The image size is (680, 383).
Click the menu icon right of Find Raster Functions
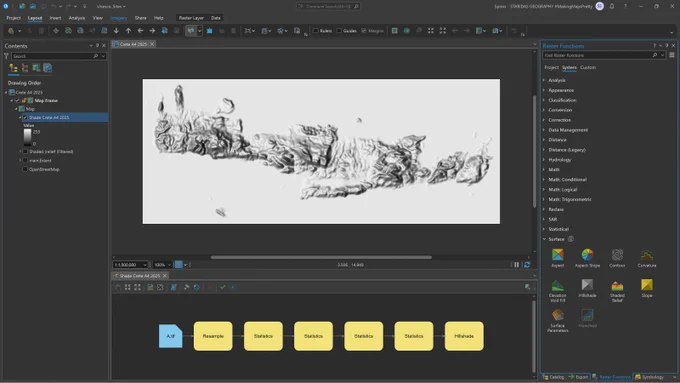click(x=672, y=55)
